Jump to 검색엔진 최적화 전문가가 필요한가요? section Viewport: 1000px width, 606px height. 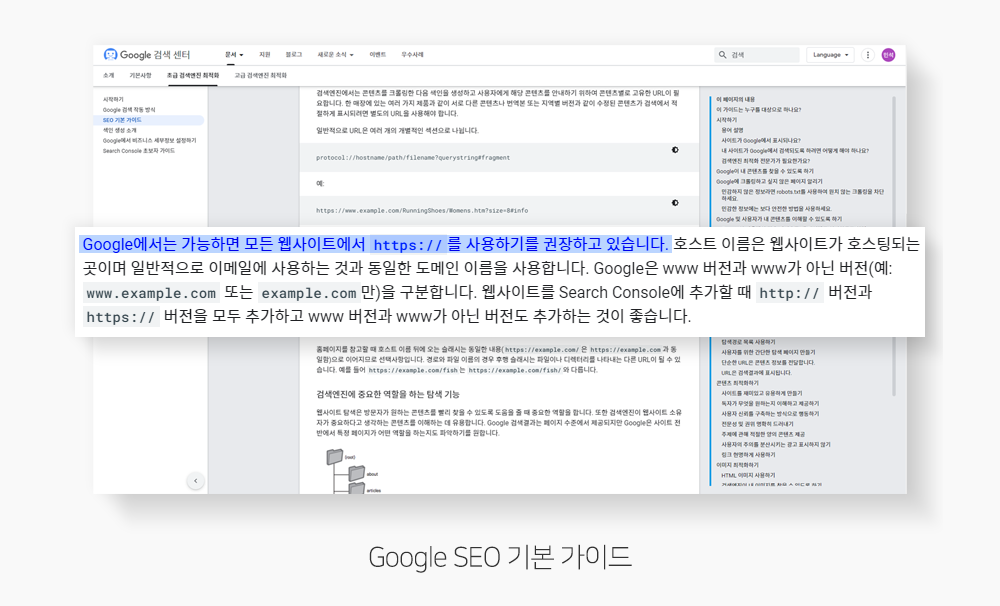[765, 161]
